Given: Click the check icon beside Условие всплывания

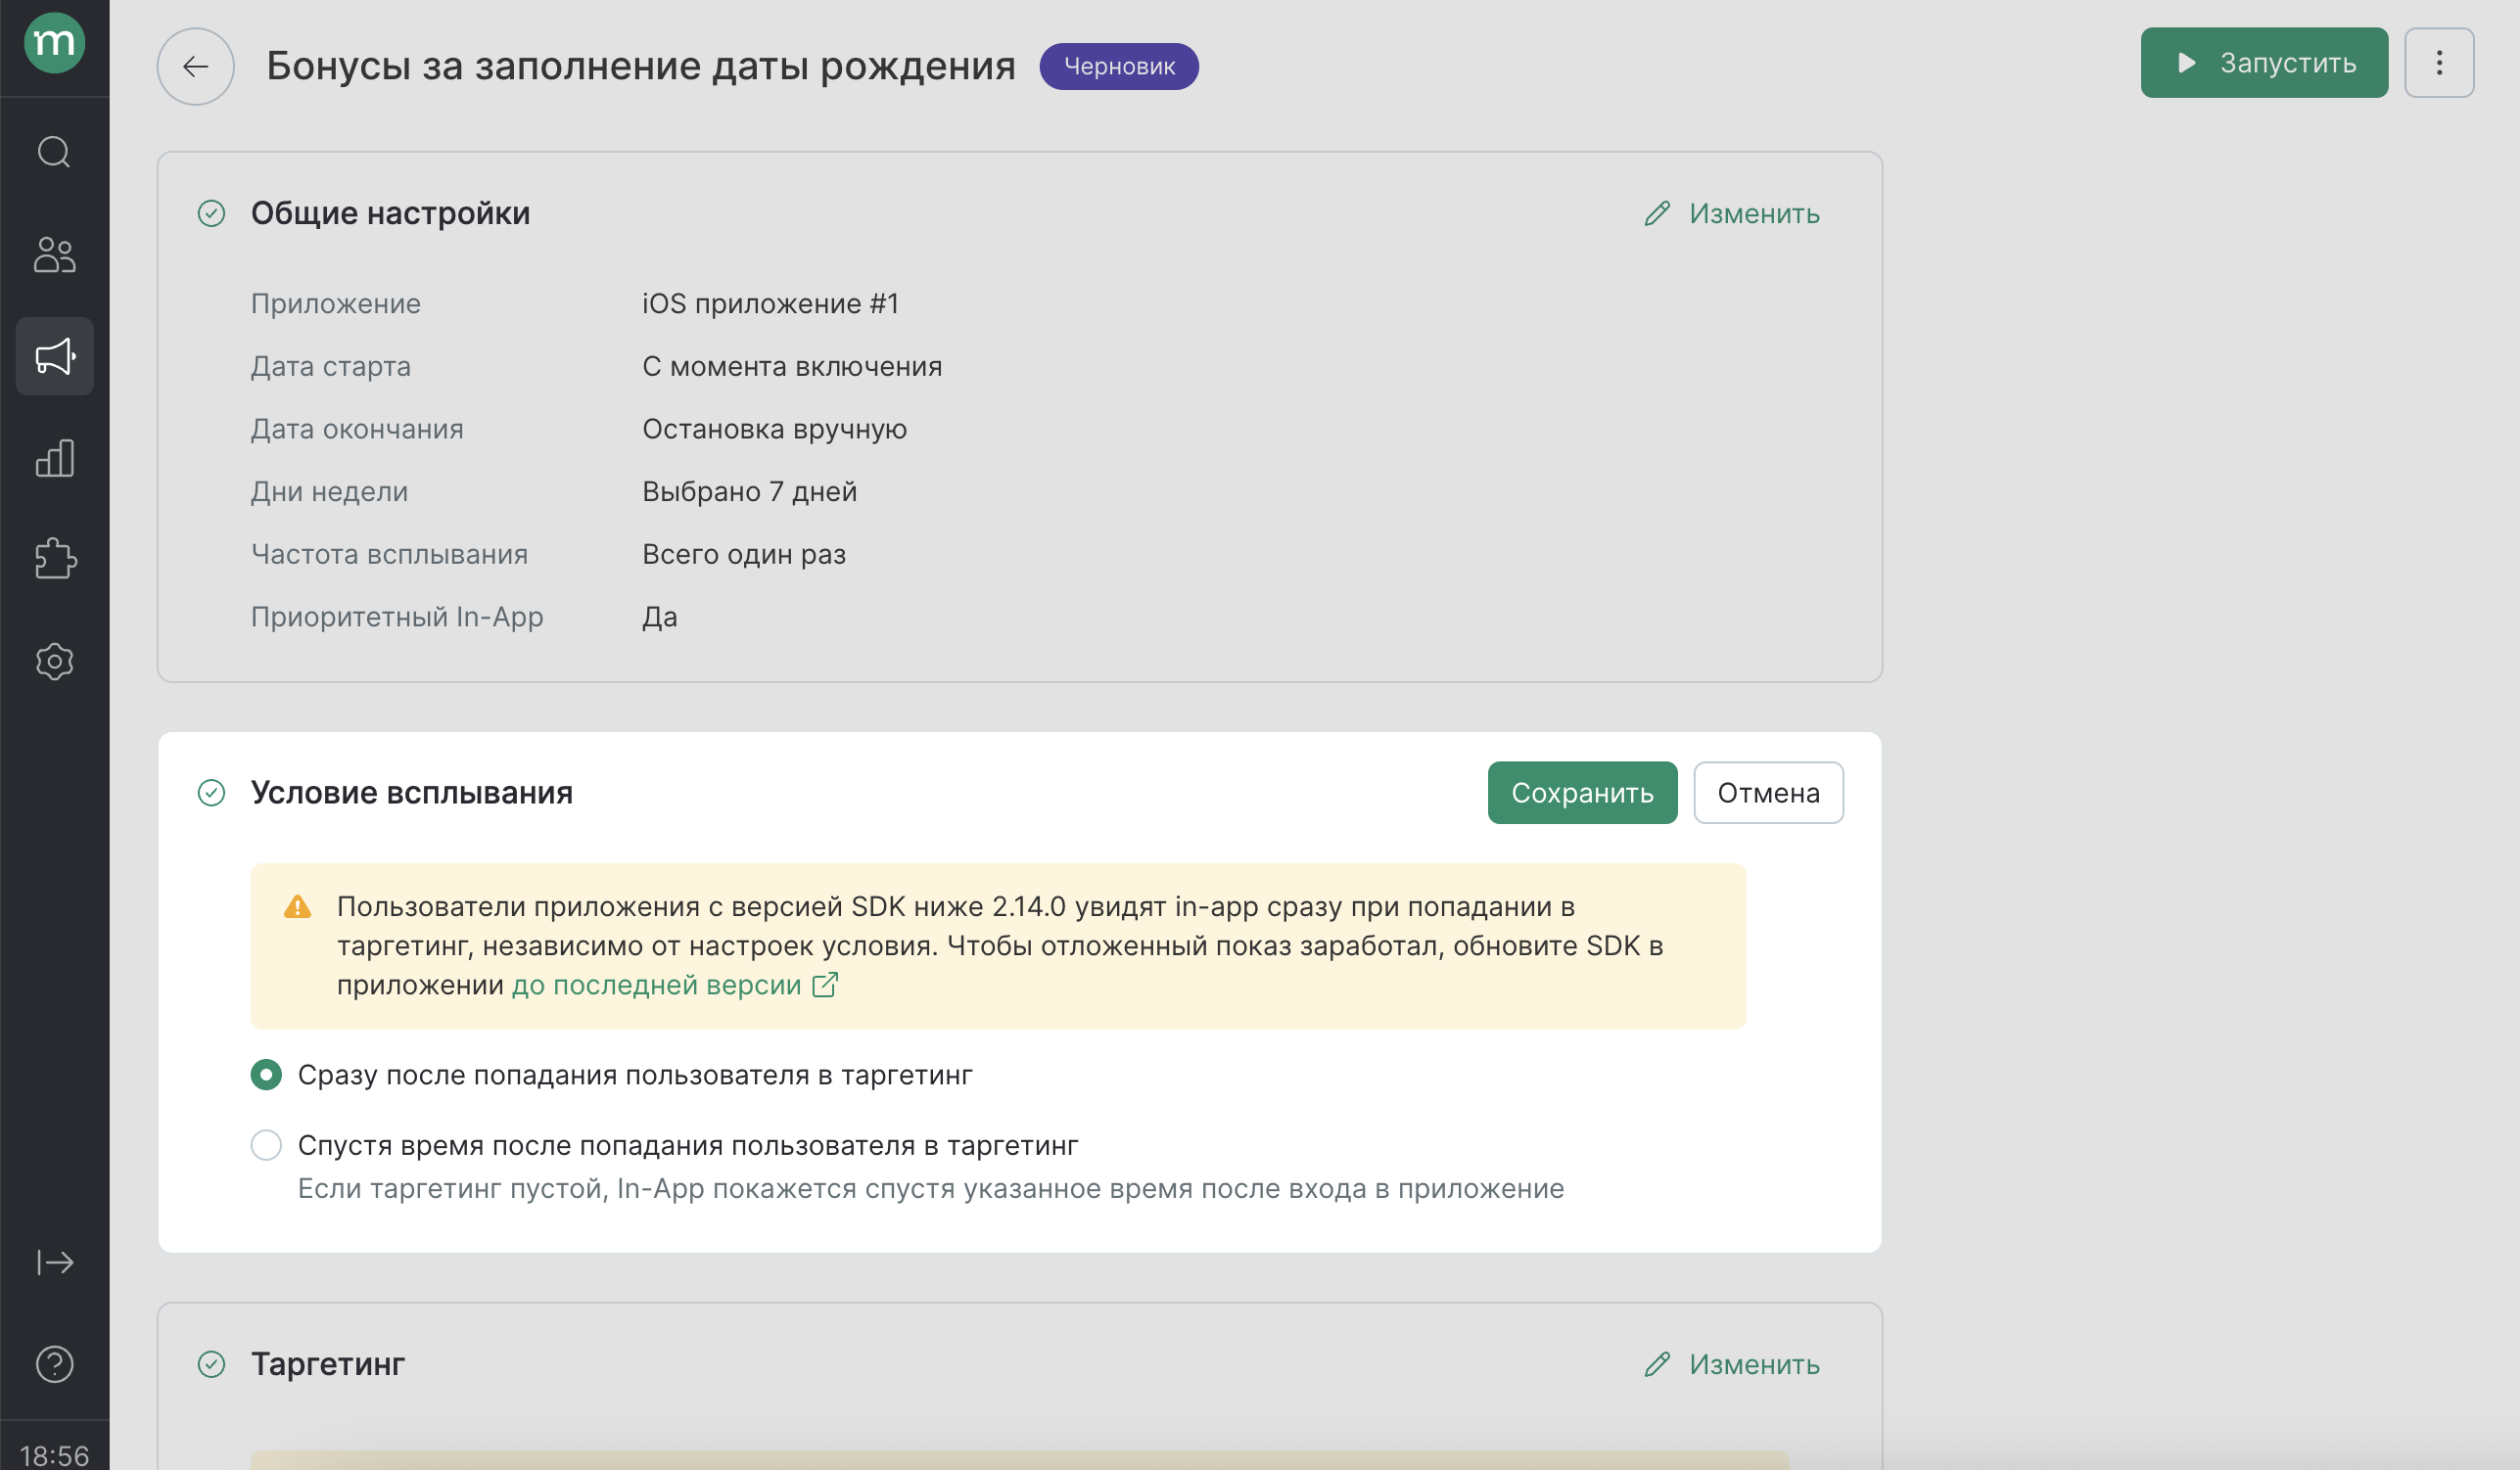Looking at the screenshot, I should pyautogui.click(x=211, y=793).
